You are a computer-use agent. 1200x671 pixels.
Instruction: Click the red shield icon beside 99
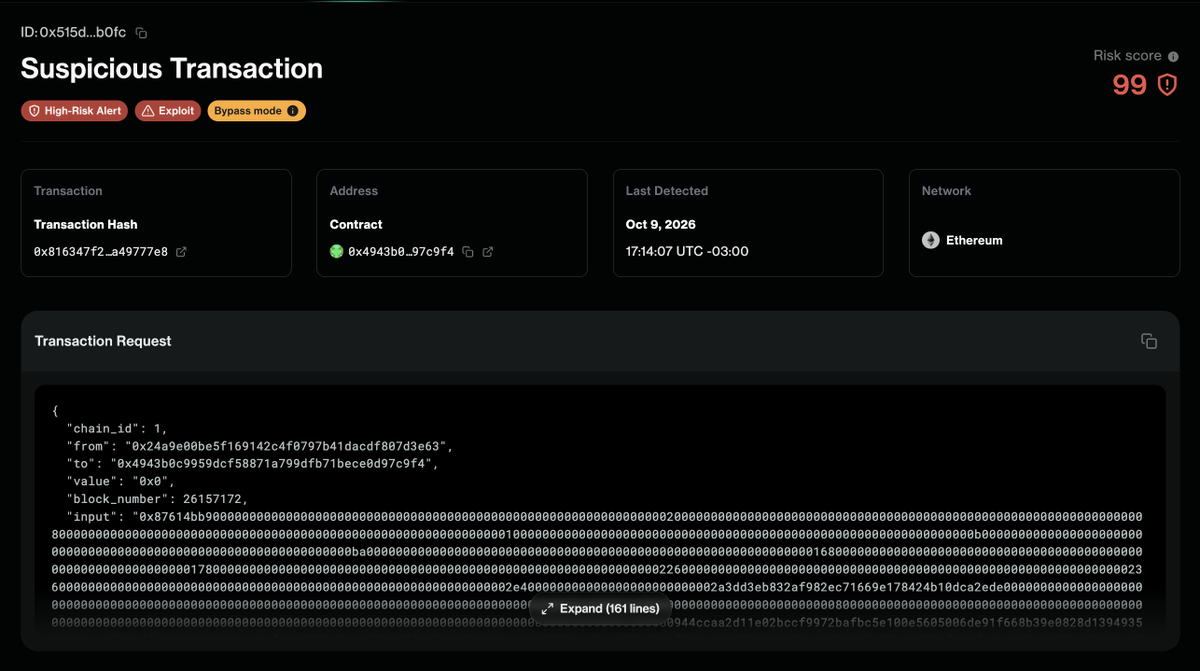pos(1167,85)
